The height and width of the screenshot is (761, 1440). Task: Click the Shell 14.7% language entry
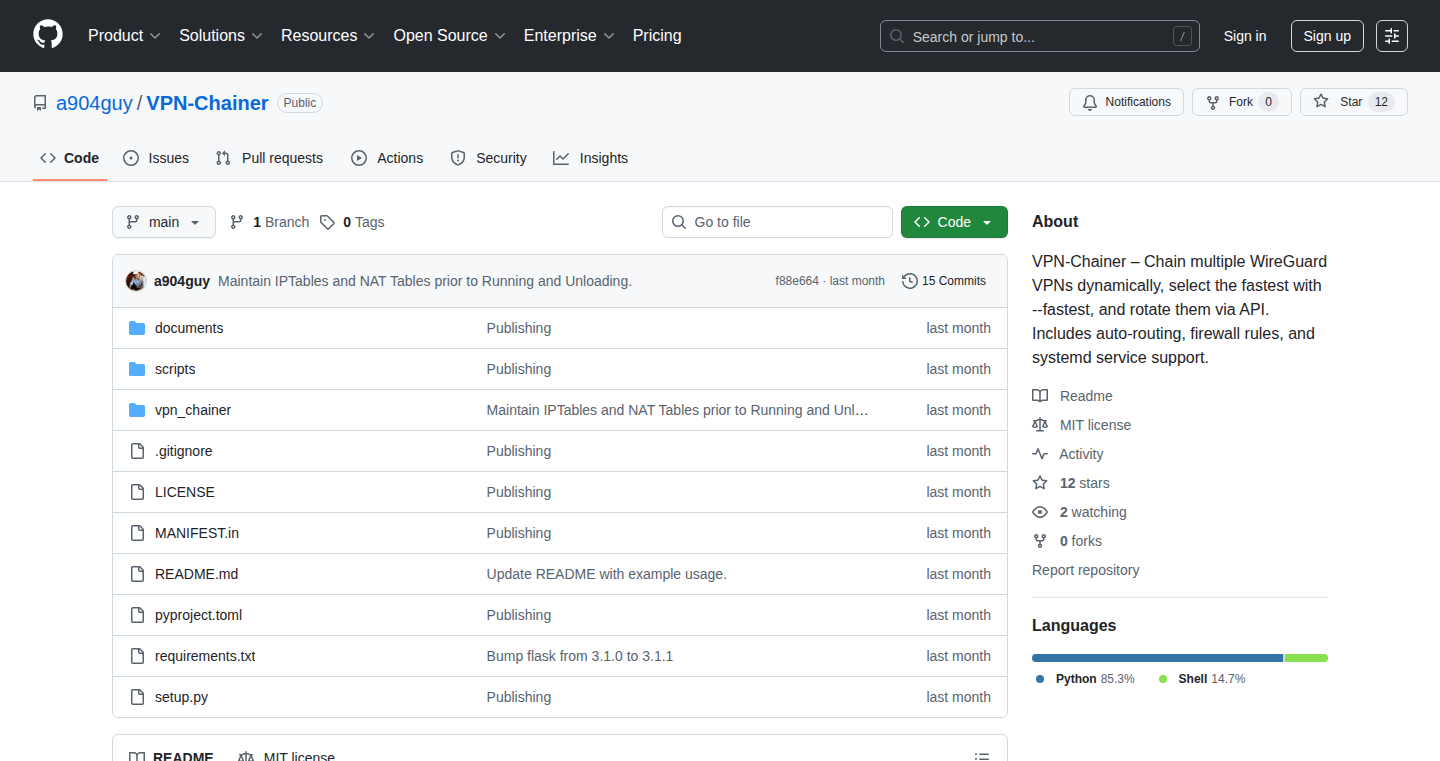pos(1202,679)
